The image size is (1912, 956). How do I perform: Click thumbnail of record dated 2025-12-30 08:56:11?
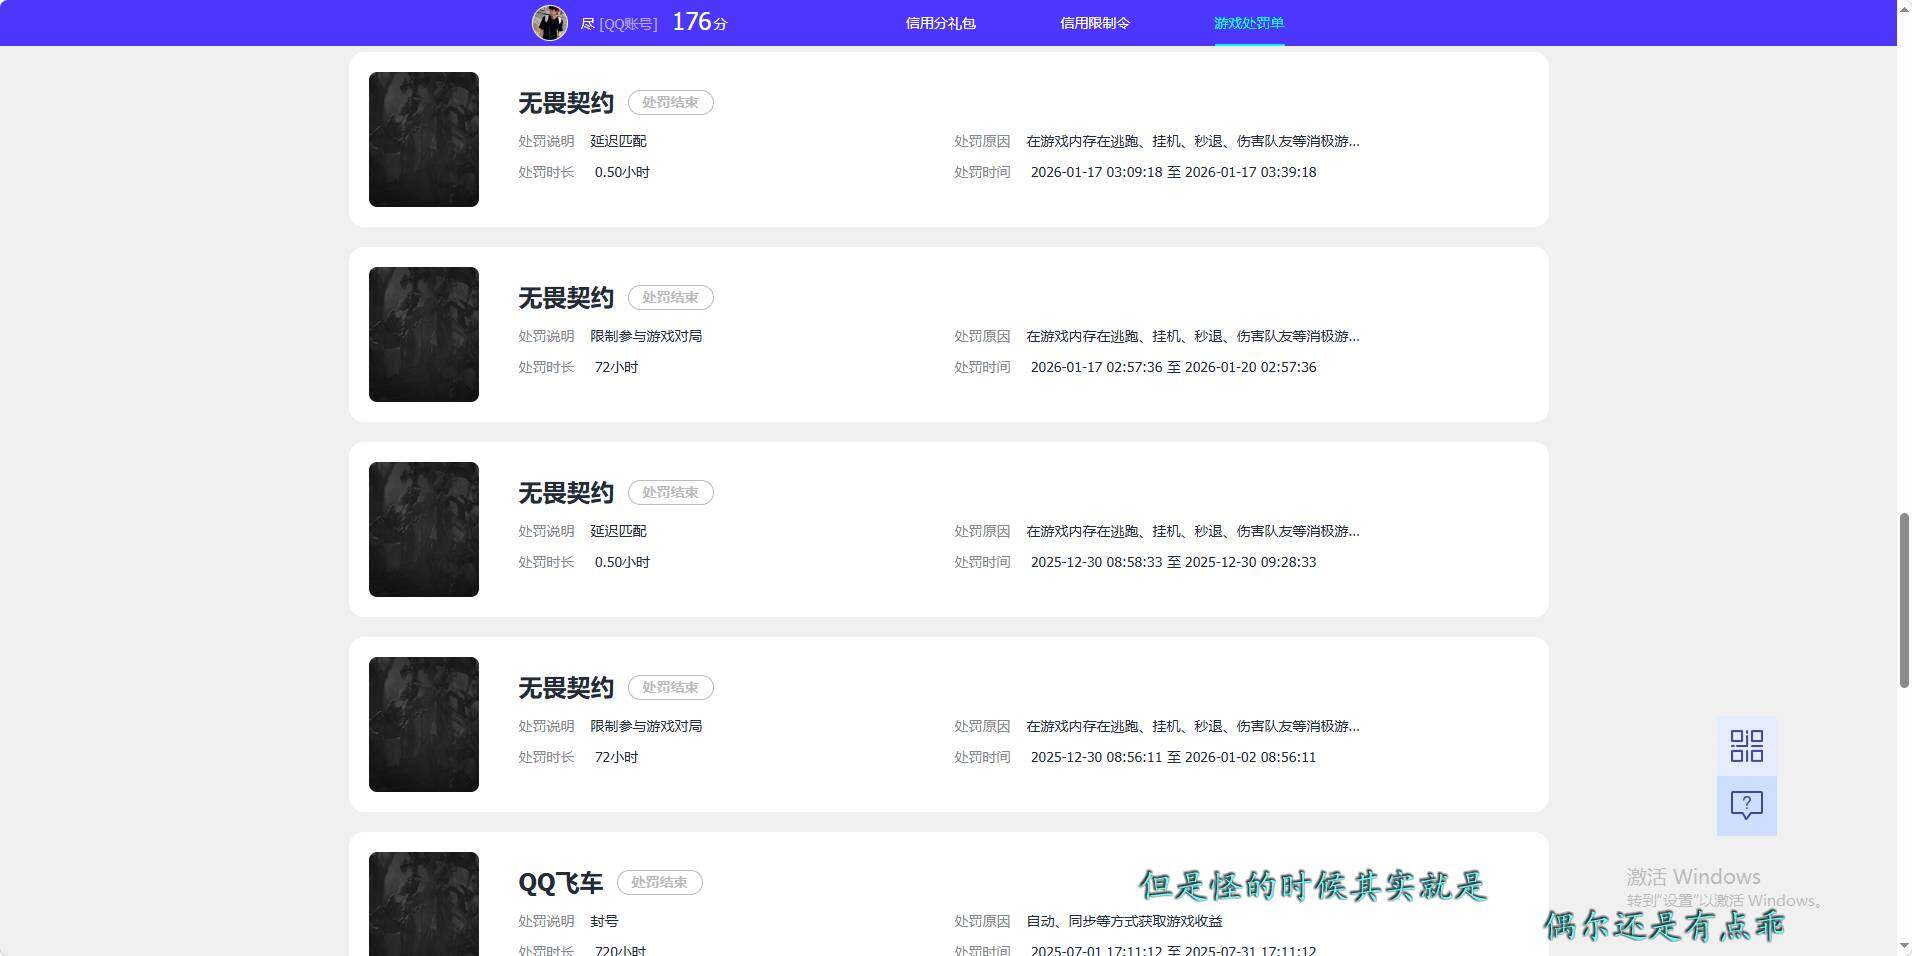424,724
